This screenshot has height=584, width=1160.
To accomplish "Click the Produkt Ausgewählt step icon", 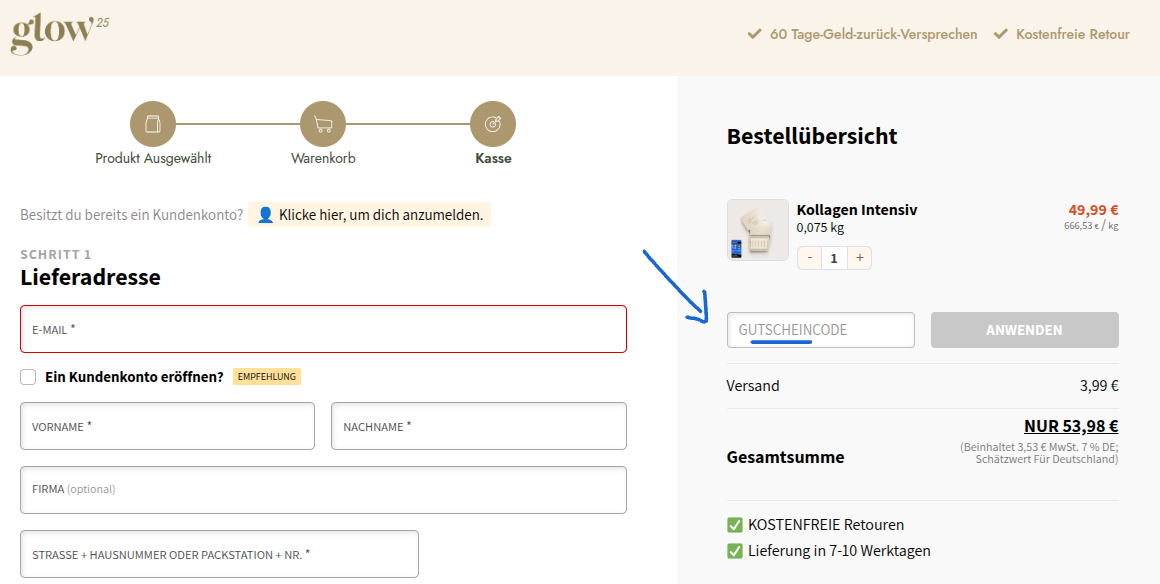I will 153,124.
